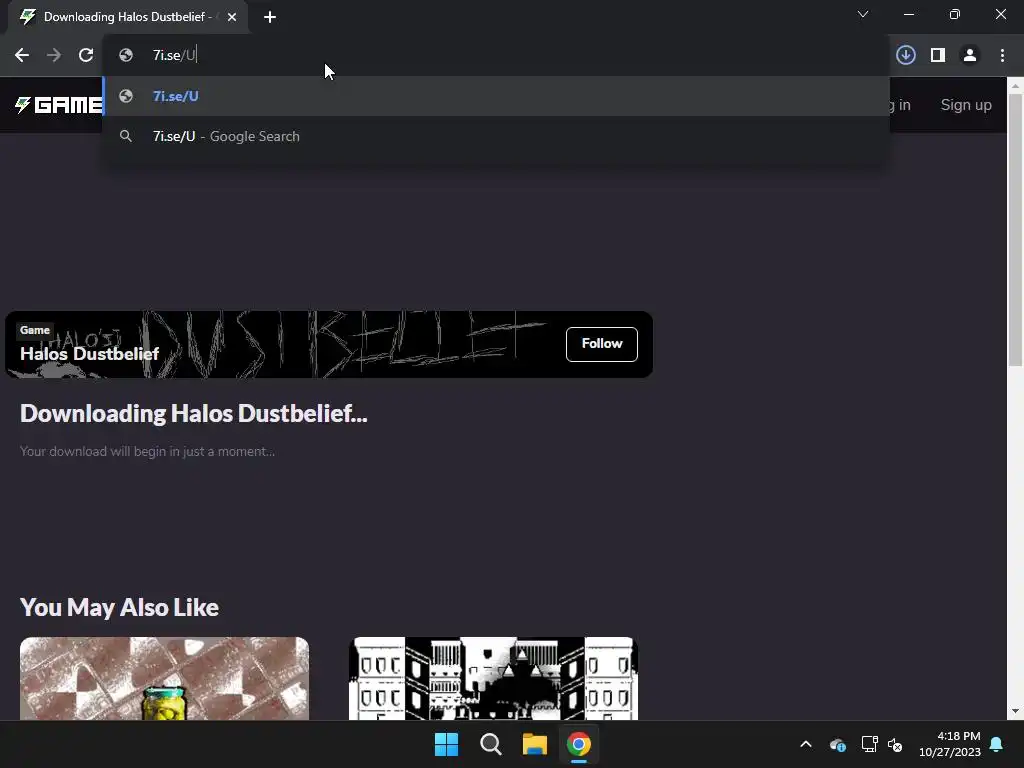Open Windows taskbar search
The width and height of the screenshot is (1024, 768).
[490, 744]
